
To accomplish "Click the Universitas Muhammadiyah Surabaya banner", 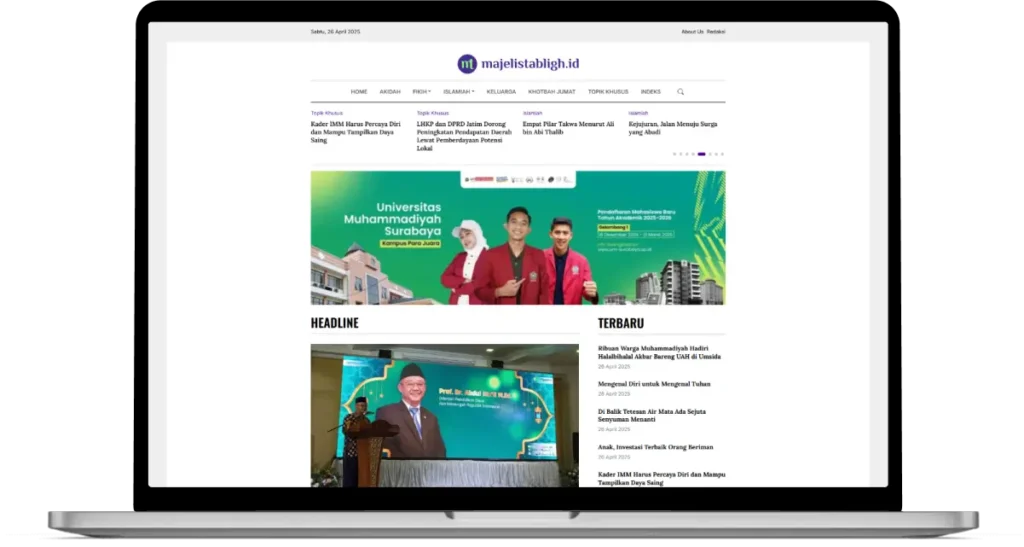I will pyautogui.click(x=518, y=238).
